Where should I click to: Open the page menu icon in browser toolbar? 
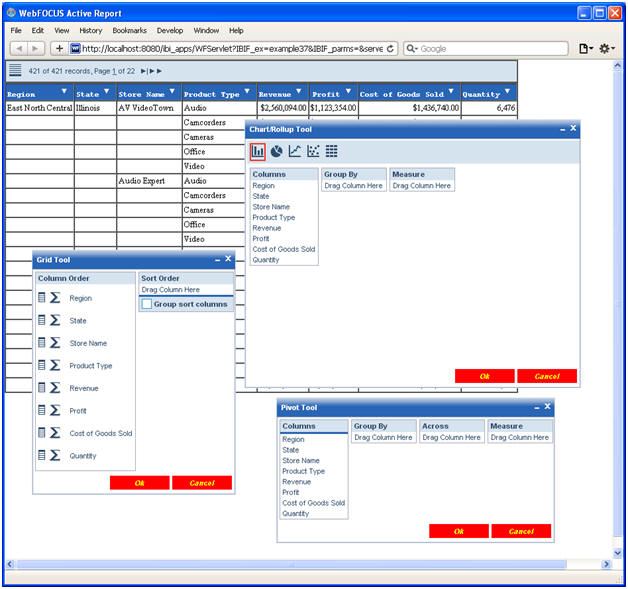point(586,48)
